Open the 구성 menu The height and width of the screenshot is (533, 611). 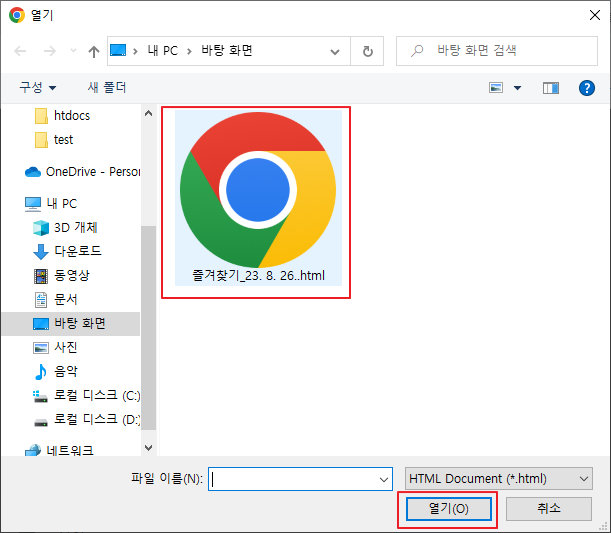tap(37, 87)
